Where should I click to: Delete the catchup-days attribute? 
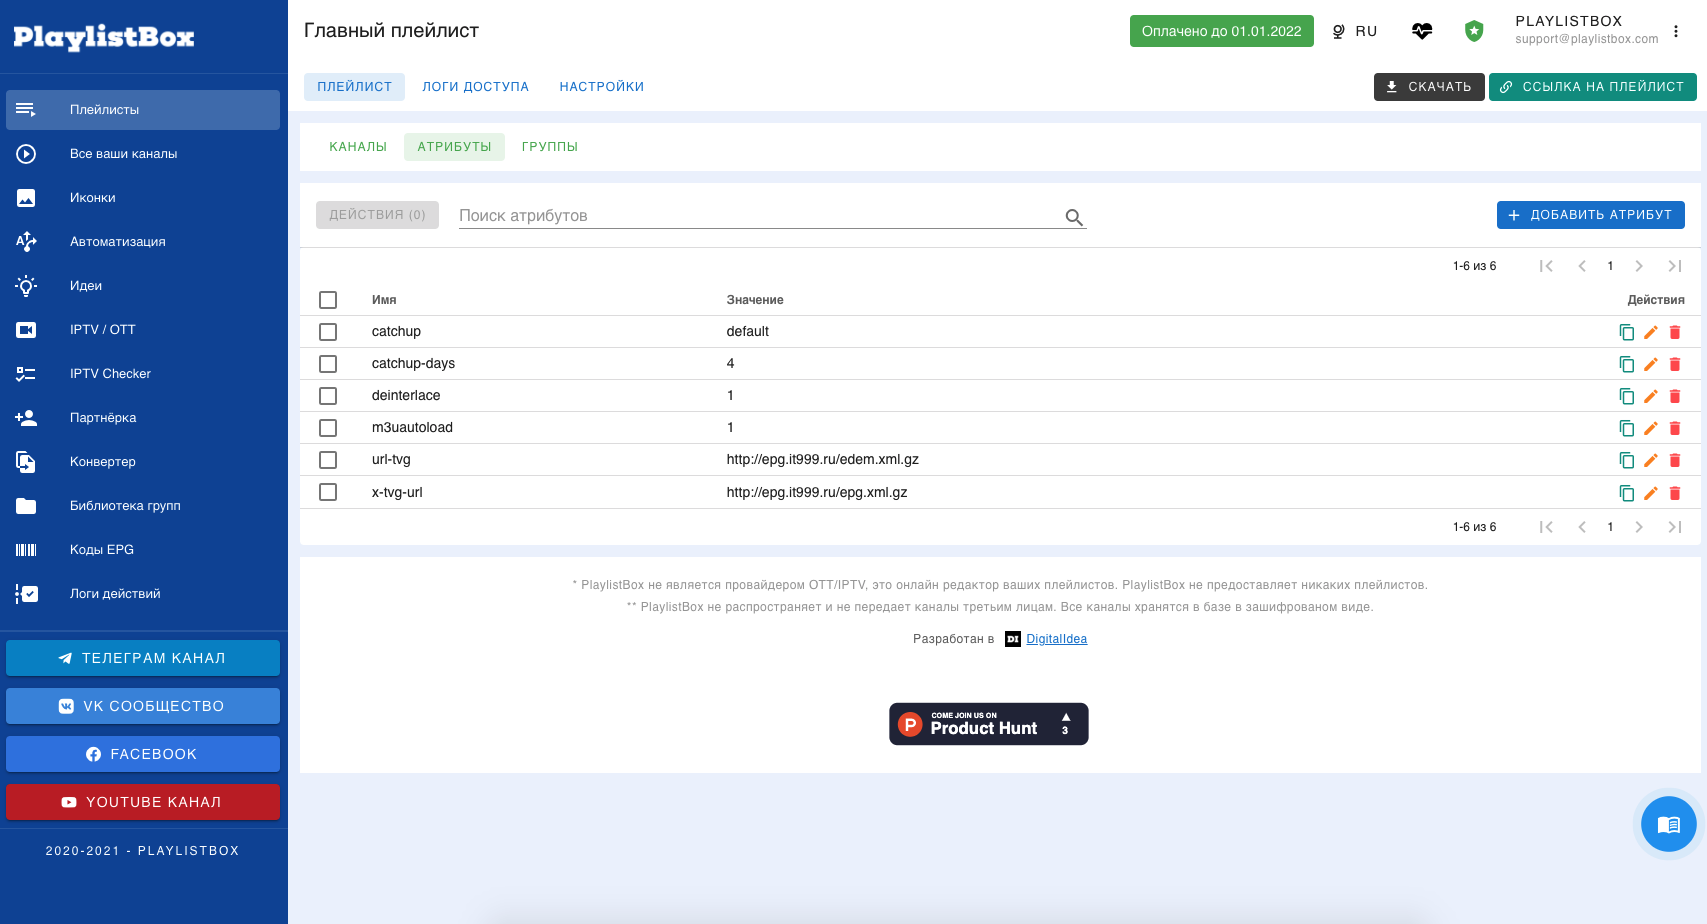pyautogui.click(x=1675, y=364)
